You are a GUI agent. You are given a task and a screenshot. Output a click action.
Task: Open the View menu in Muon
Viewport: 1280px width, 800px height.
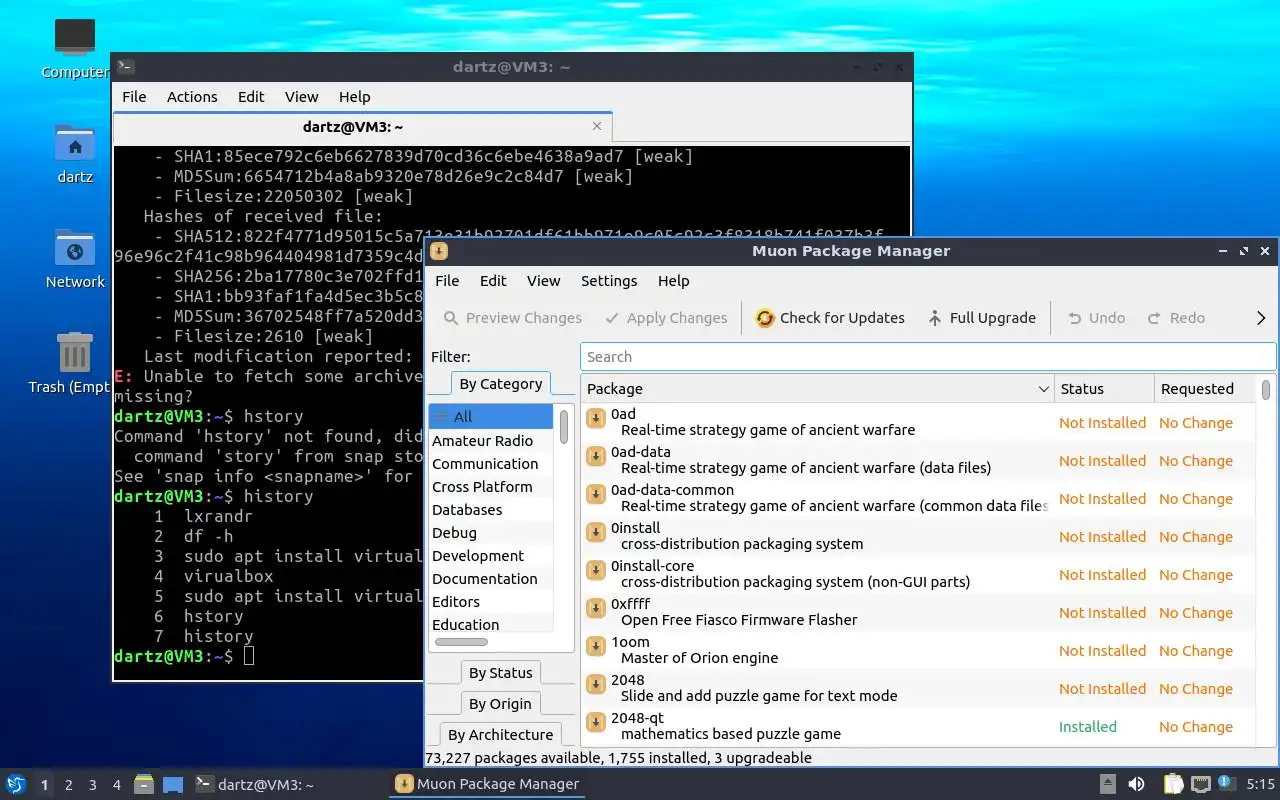coord(544,281)
